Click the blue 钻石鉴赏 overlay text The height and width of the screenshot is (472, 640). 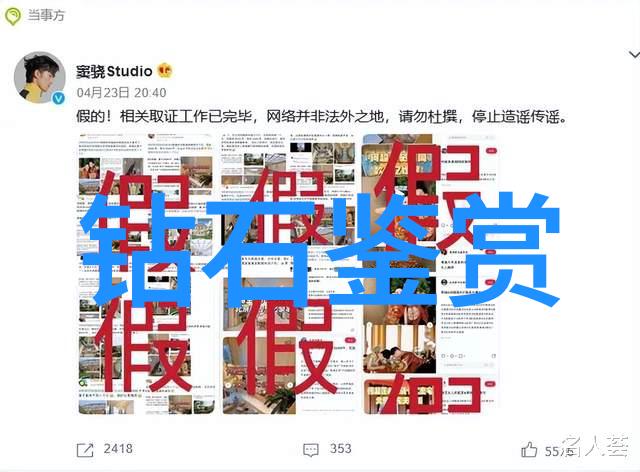click(x=321, y=249)
